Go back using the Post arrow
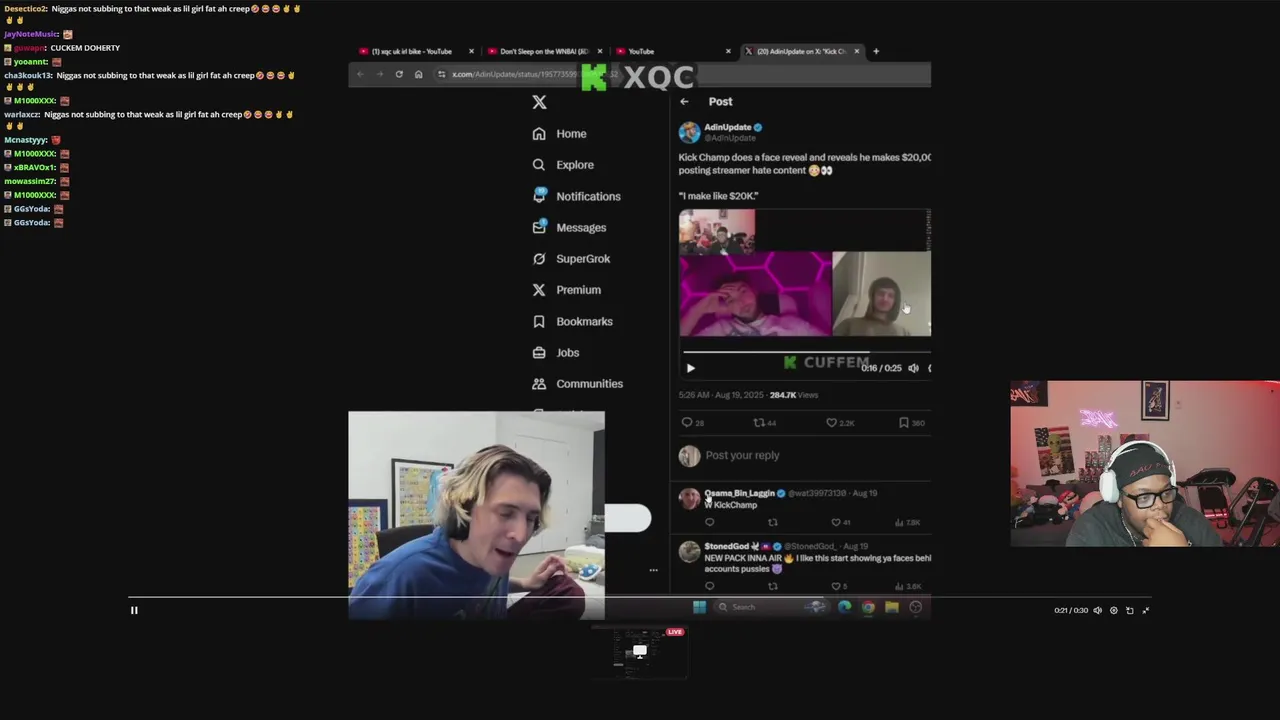Screen dimensions: 1280x720 tap(684, 101)
